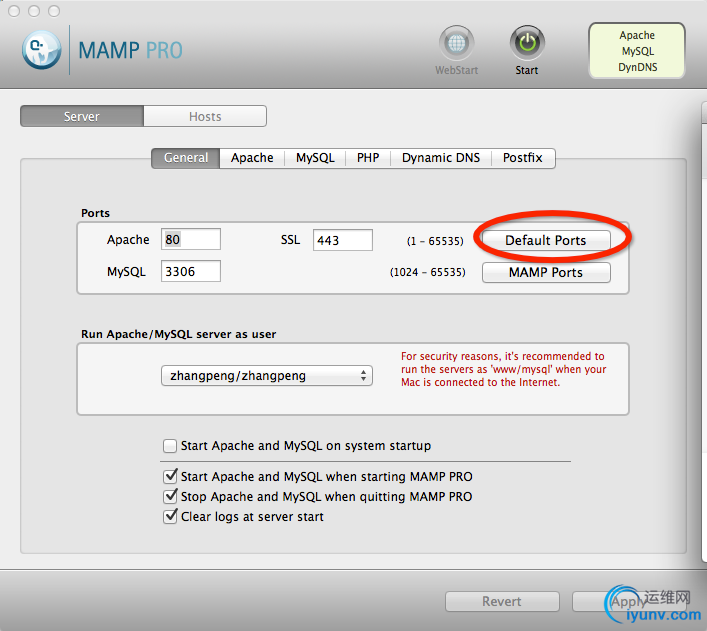Screen dimensions: 707x631
Task: Open the MySQL tab
Action: pos(315,158)
